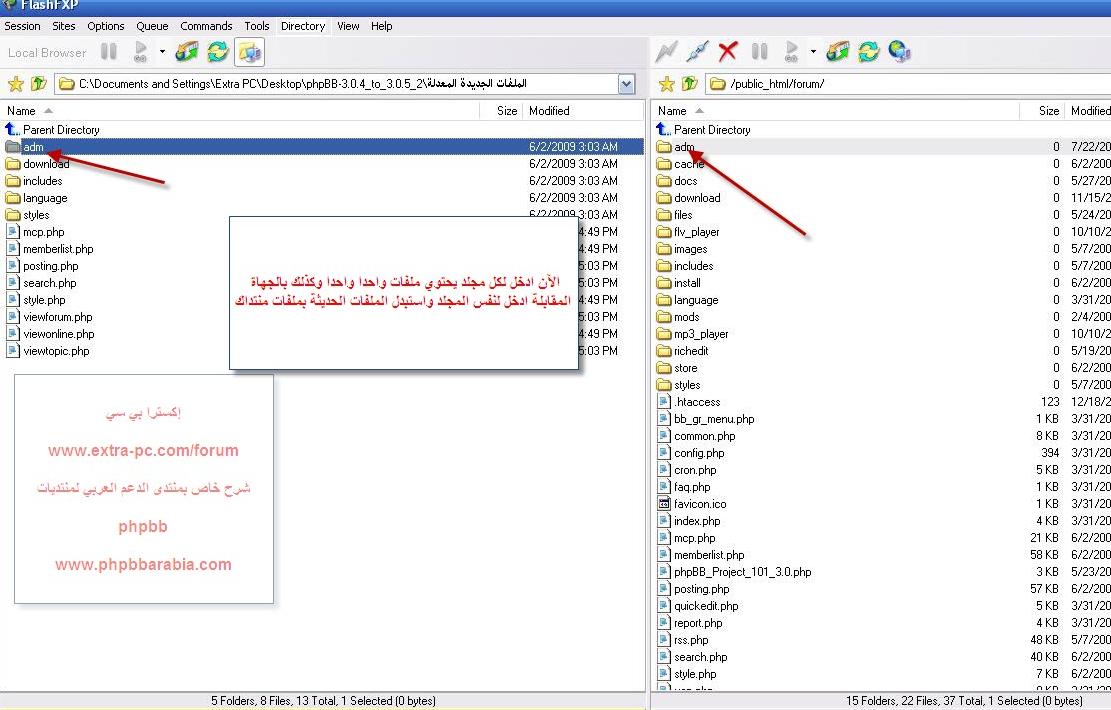The image size is (1111, 710).
Task: Sort remote list by Name column
Action: click(x=835, y=111)
